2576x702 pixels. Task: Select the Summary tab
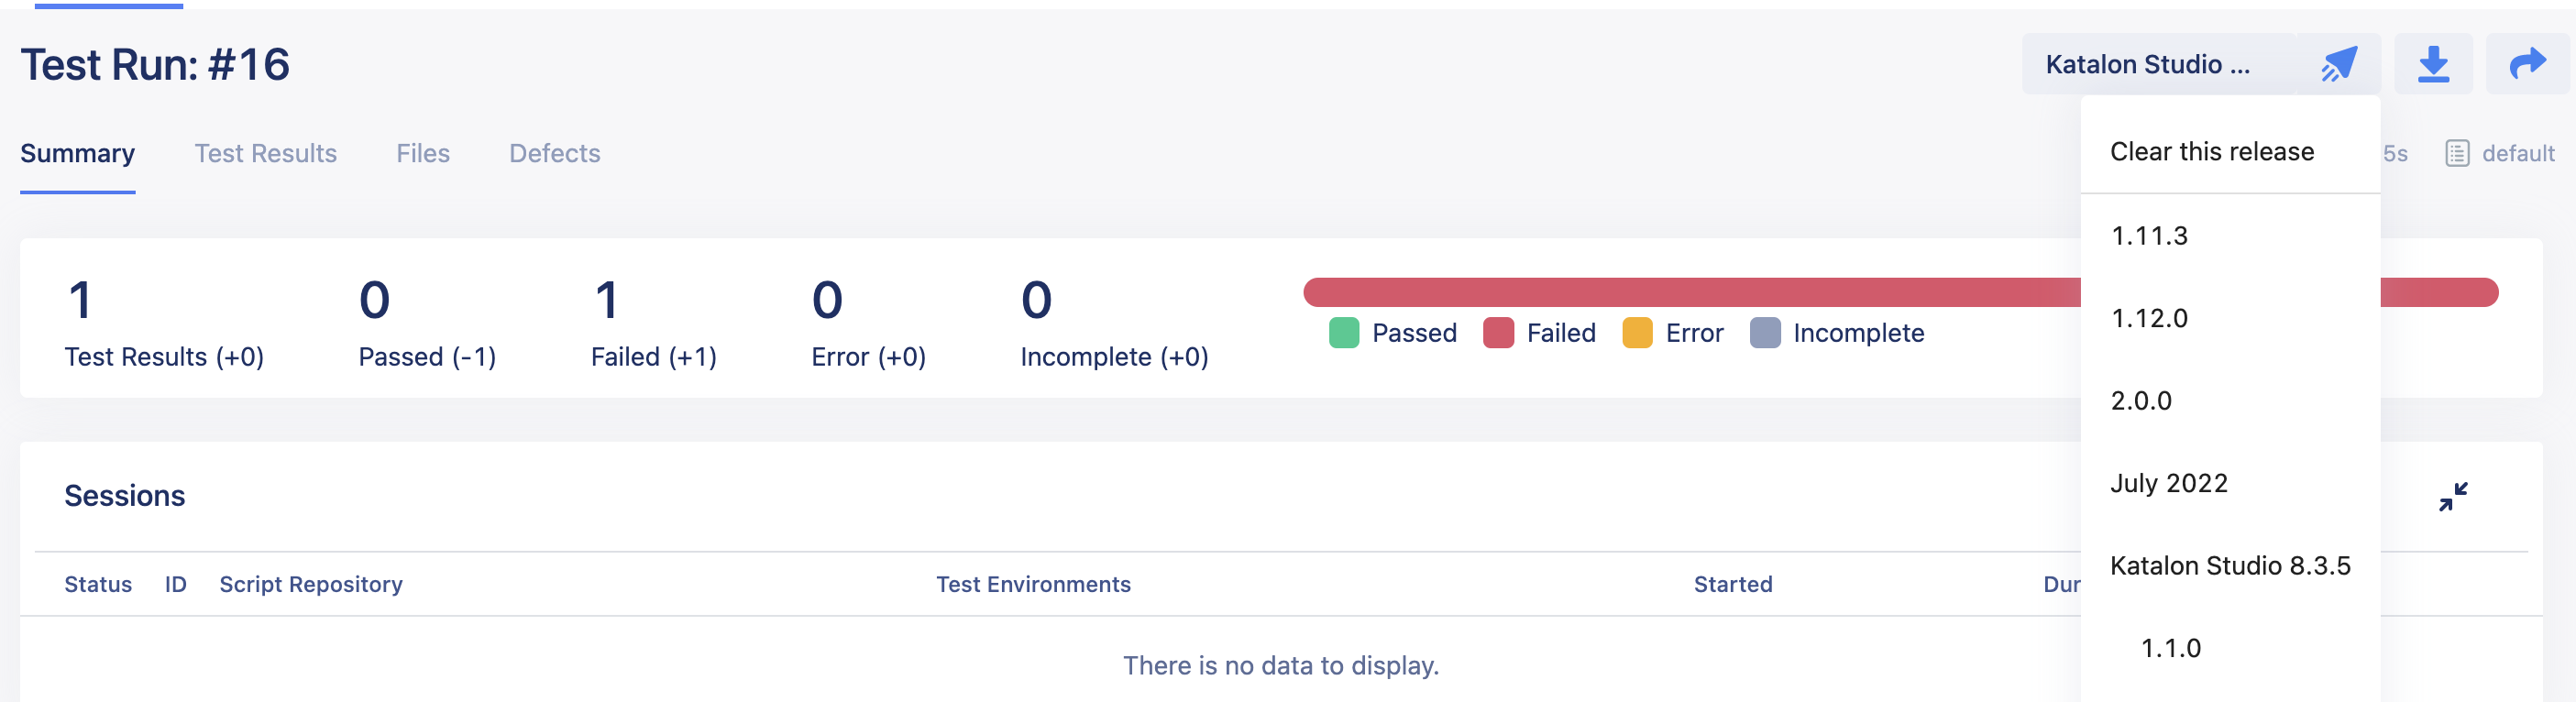click(77, 153)
